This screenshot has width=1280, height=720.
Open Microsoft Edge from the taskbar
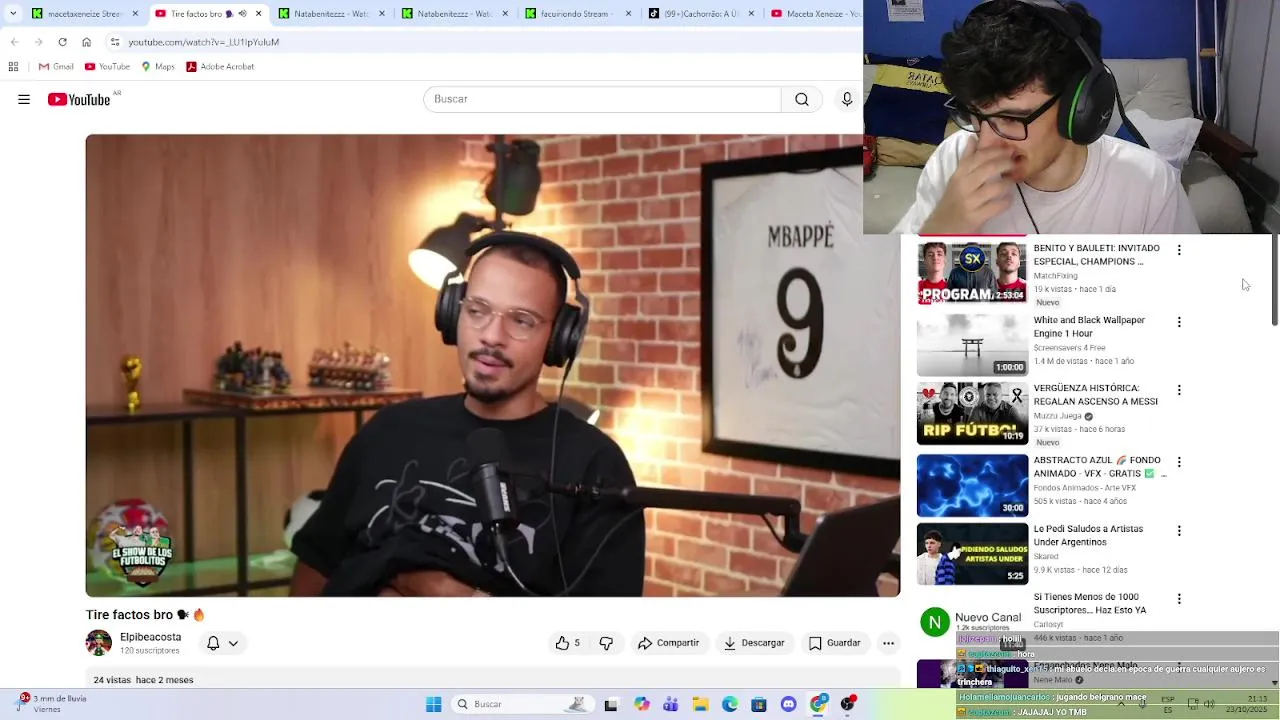730,704
